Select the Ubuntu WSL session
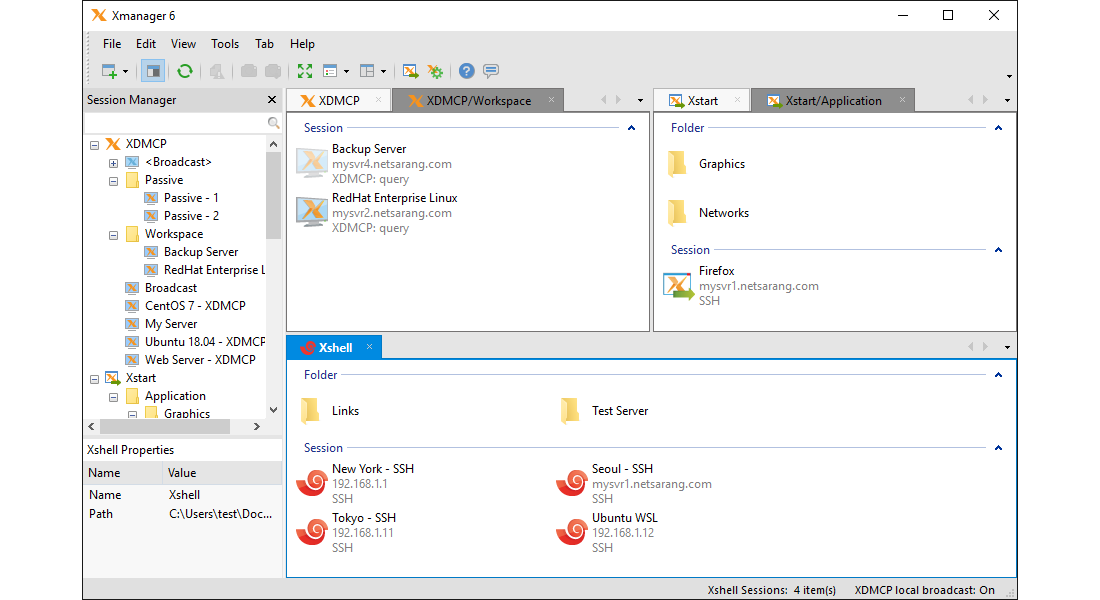The height and width of the screenshot is (600, 1100). click(x=624, y=518)
